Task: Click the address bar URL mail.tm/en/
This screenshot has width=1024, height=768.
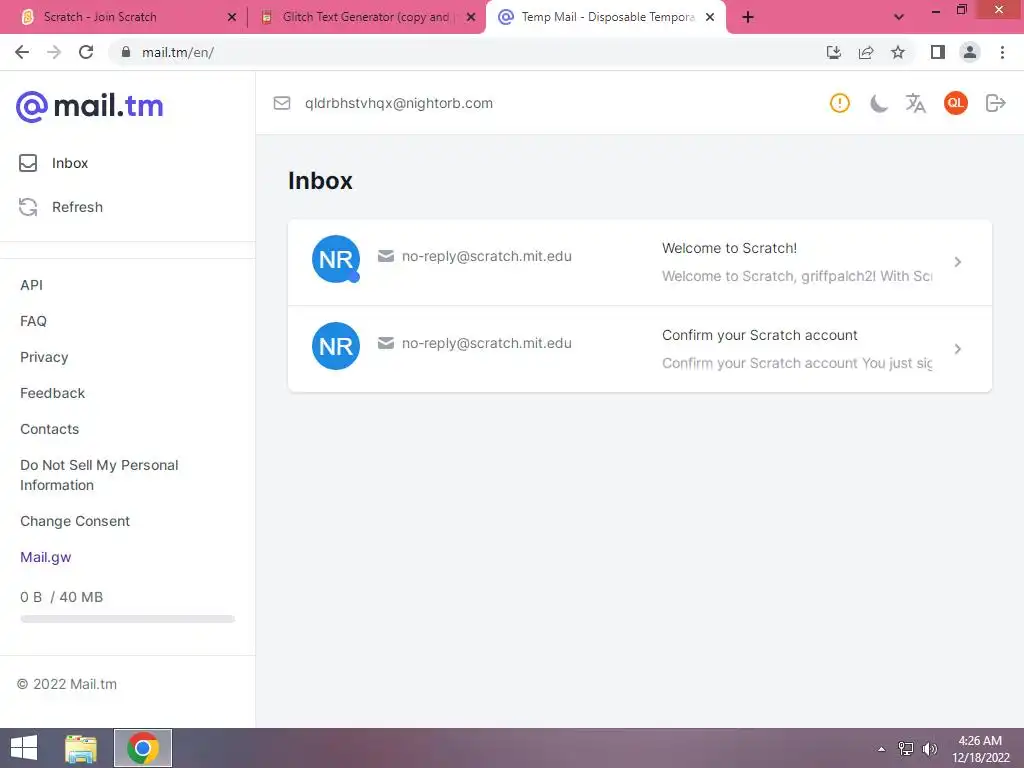Action: click(178, 52)
